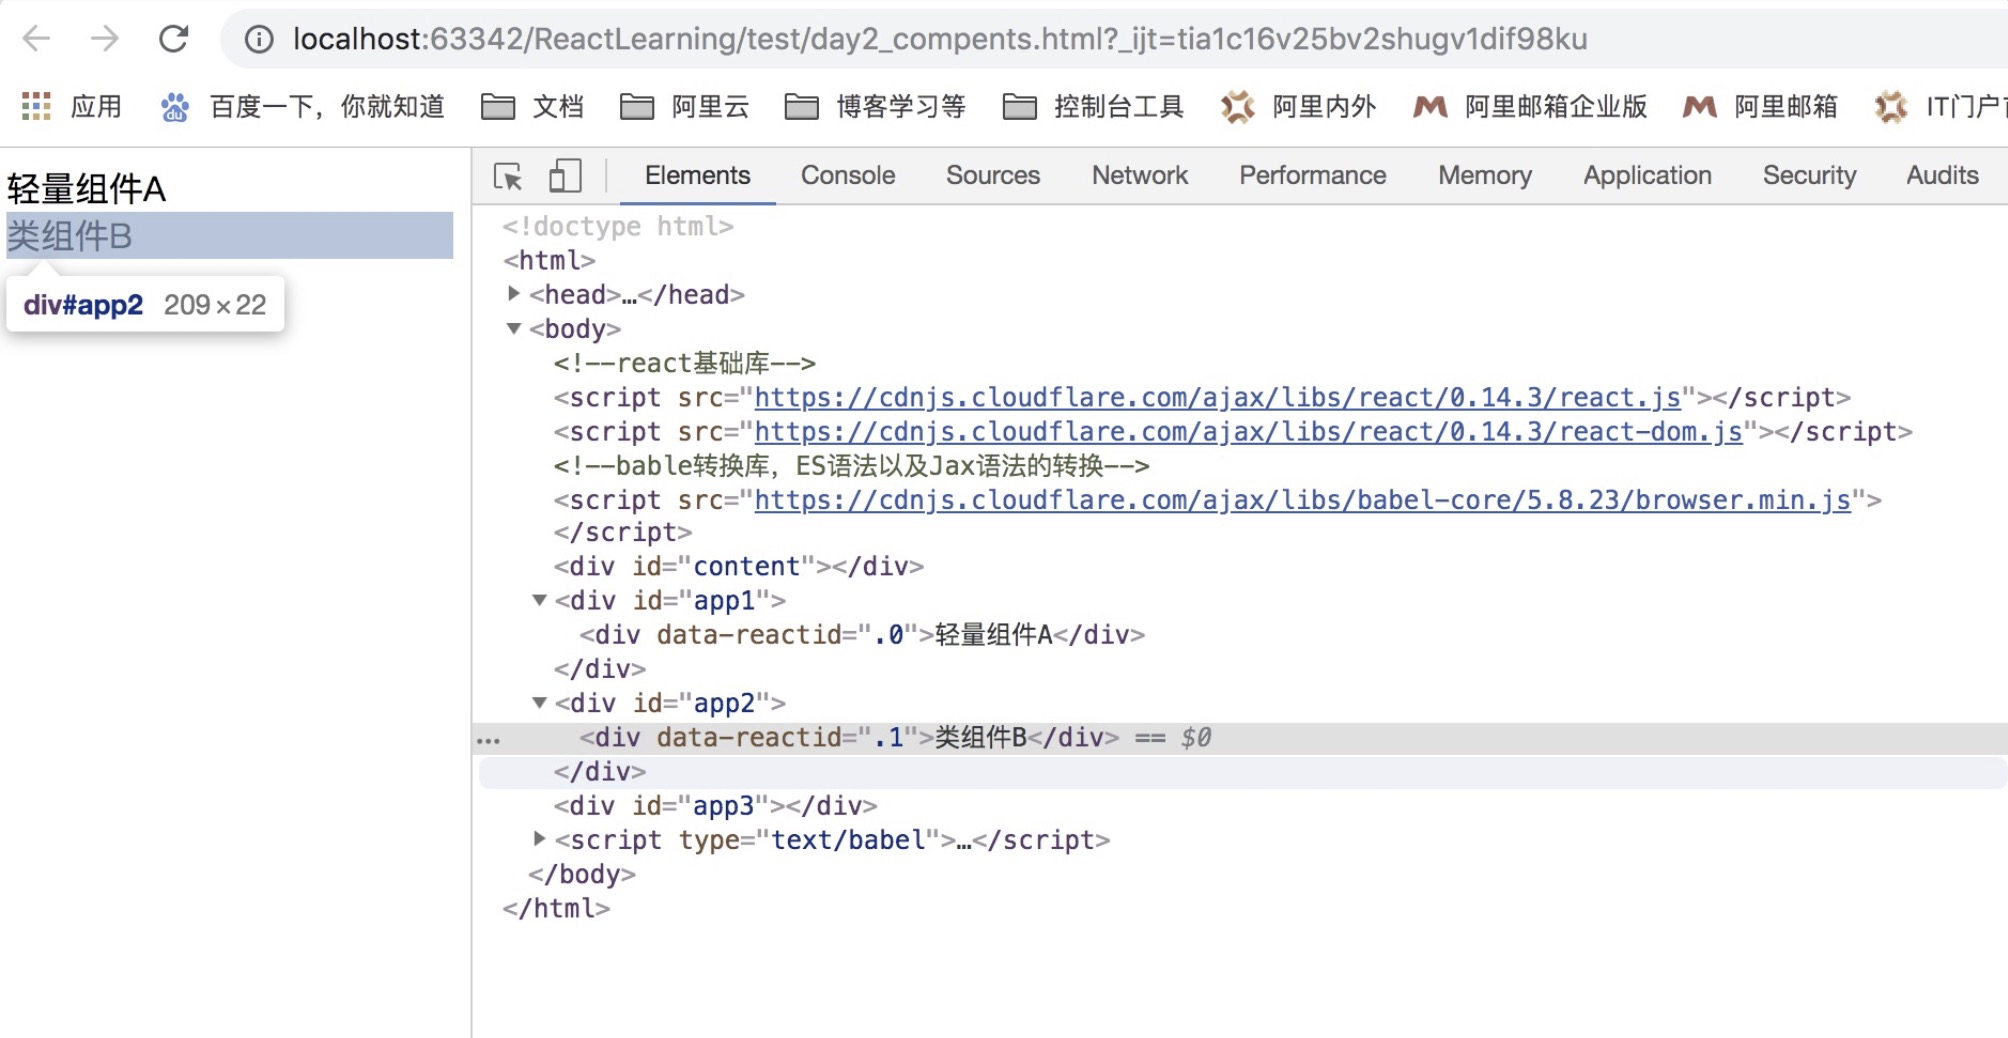
Task: Reload the current page
Action: coord(172,39)
